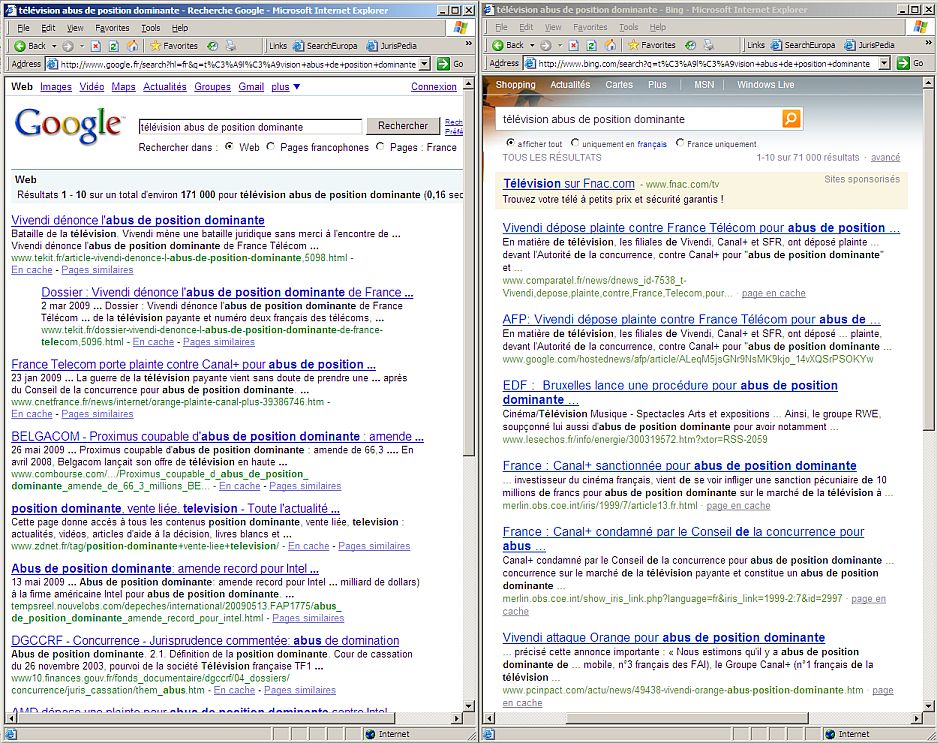Click the orange Bing search magnifier button
This screenshot has width=938, height=743.
(x=791, y=118)
